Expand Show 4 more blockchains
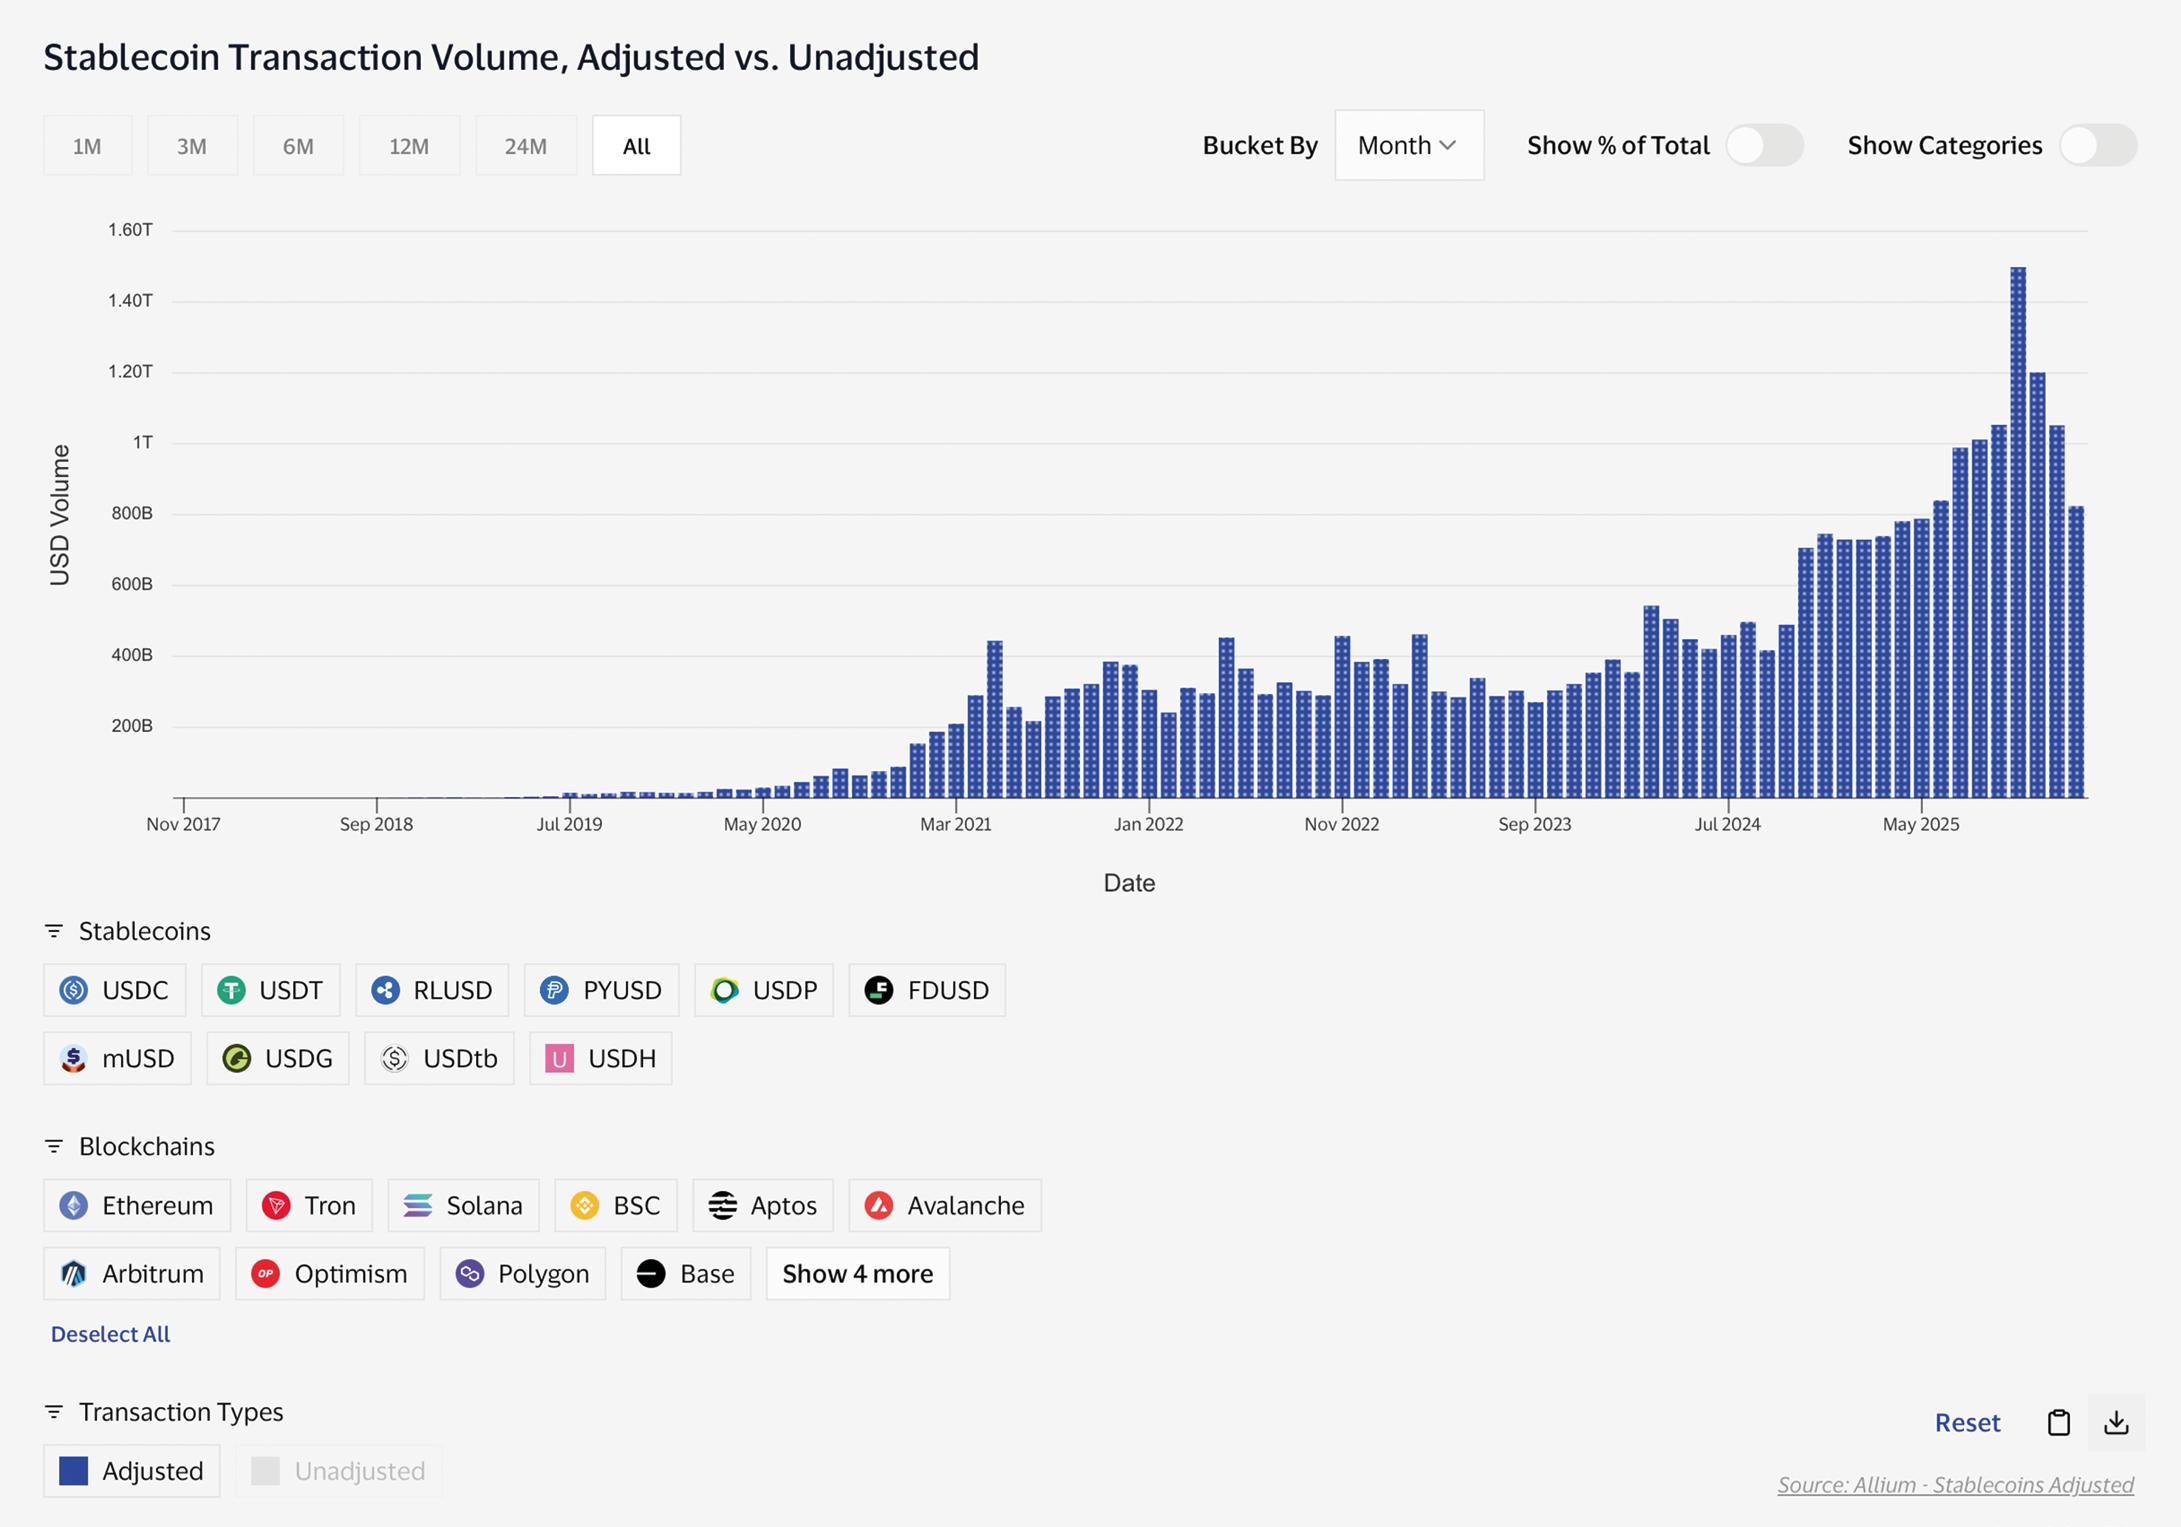This screenshot has height=1527, width=2181. (x=857, y=1273)
